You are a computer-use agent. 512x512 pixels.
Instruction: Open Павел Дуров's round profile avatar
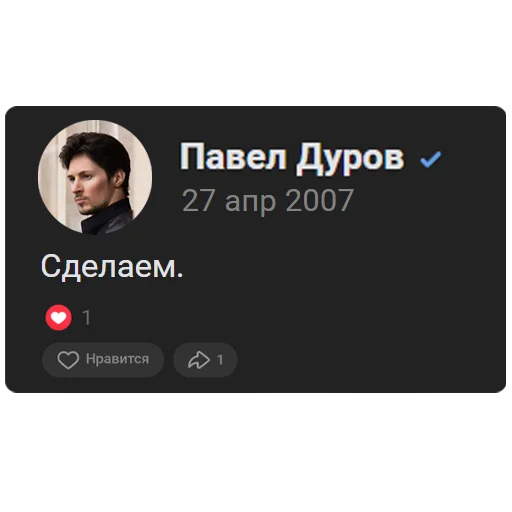(x=95, y=177)
